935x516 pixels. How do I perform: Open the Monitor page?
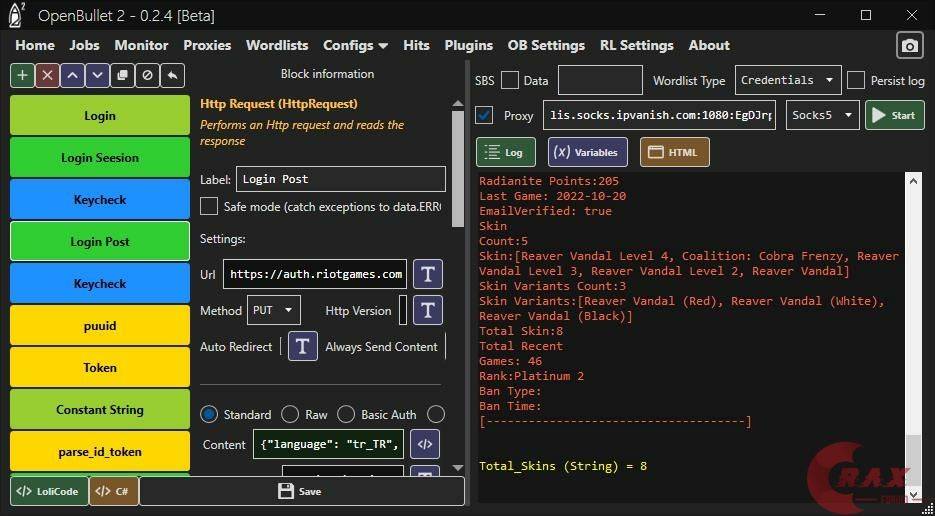pos(141,45)
